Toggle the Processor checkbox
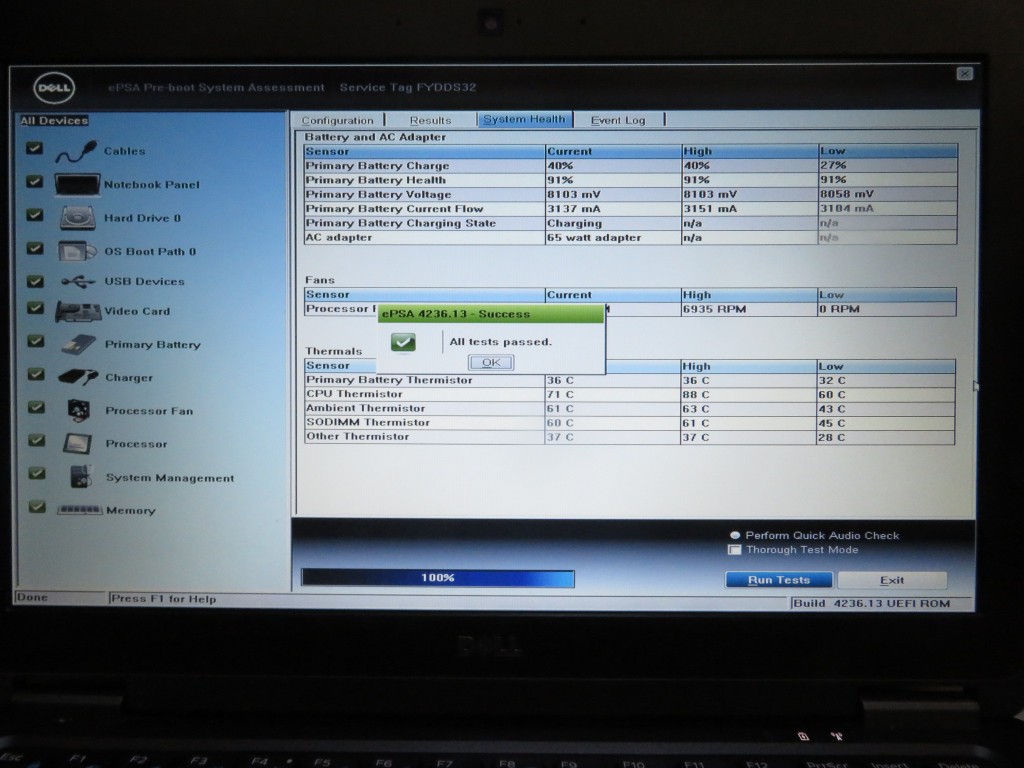Screen dimensions: 1024x768 pyautogui.click(x=37, y=440)
